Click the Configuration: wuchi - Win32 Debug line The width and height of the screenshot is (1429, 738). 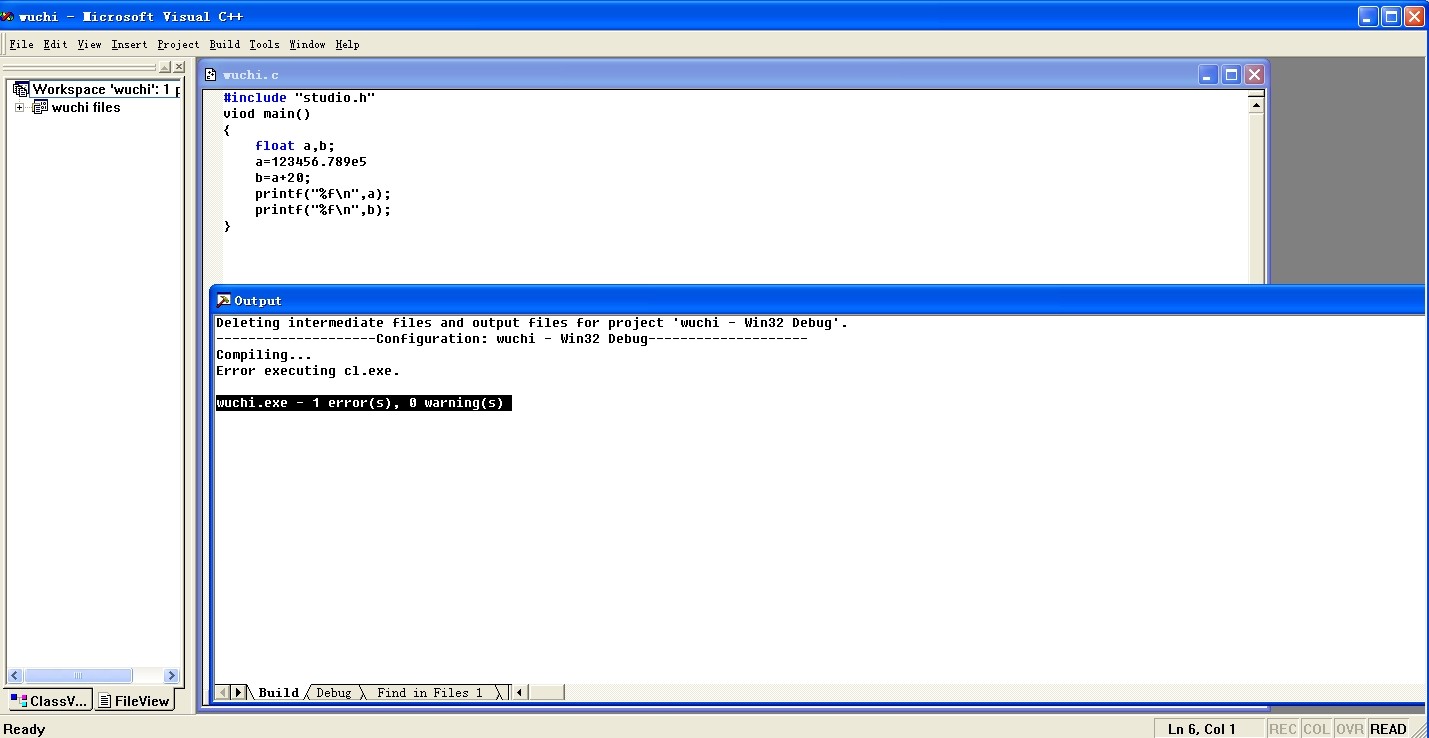click(512, 339)
